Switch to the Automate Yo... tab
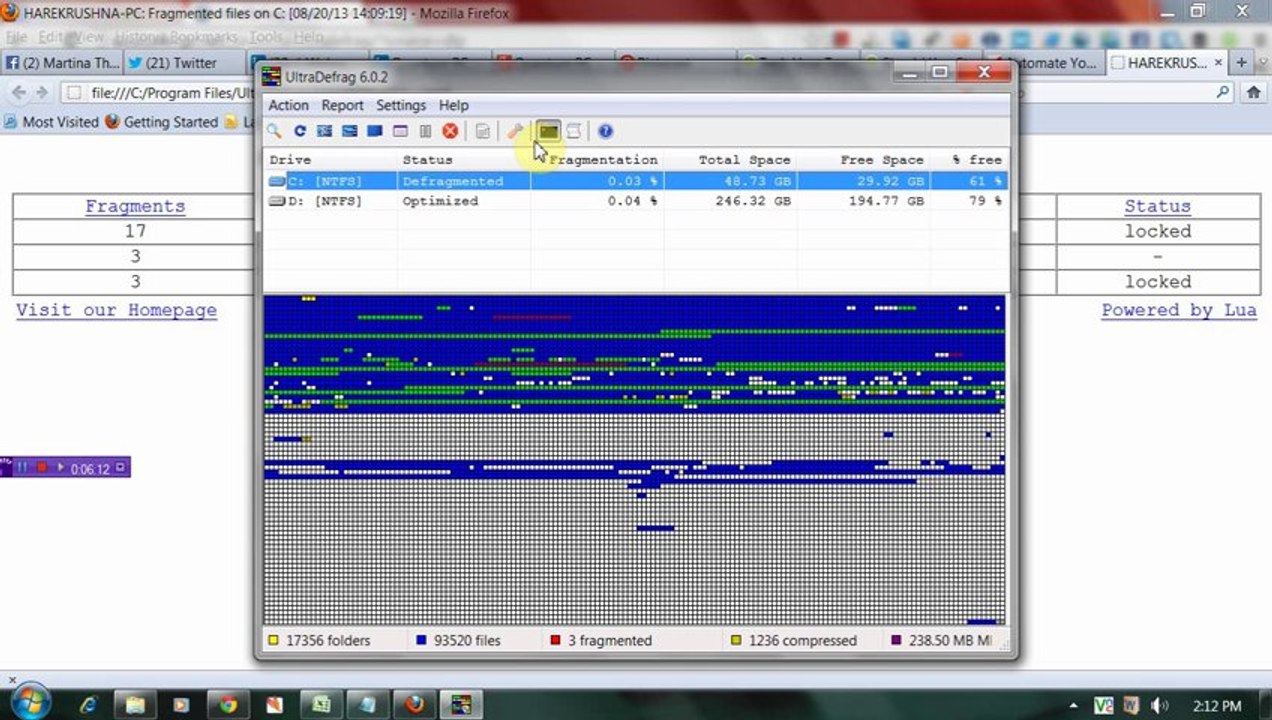 (1051, 62)
